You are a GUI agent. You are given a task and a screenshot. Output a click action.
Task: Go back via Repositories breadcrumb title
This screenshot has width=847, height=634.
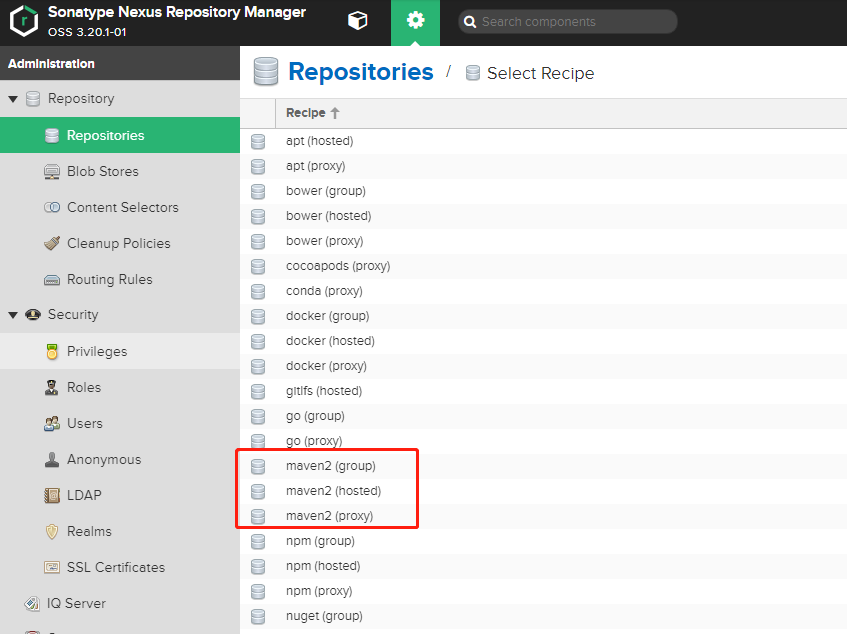point(360,72)
